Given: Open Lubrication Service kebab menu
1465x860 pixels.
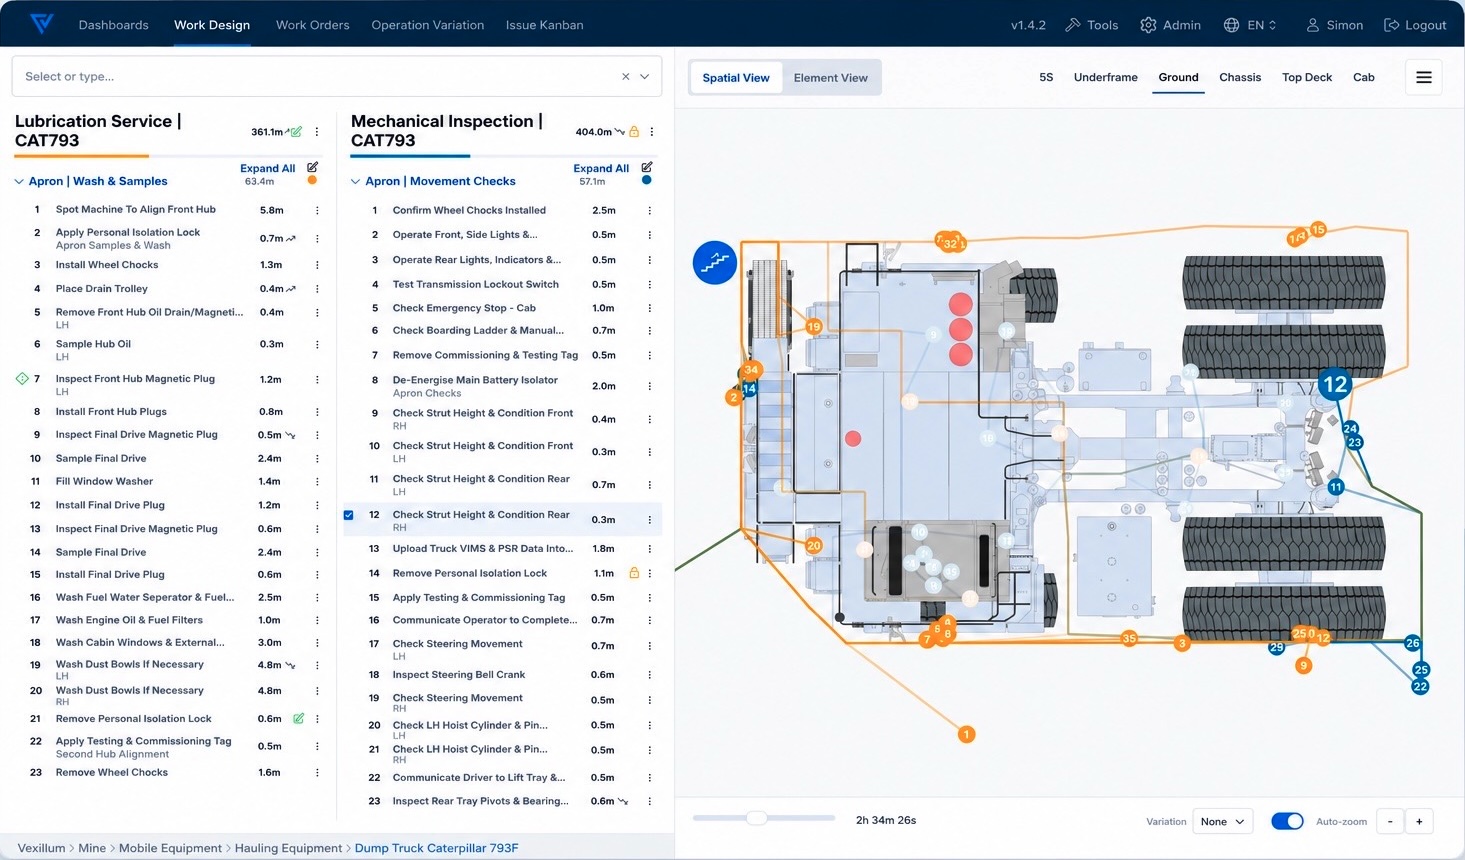Looking at the screenshot, I should pos(317,131).
